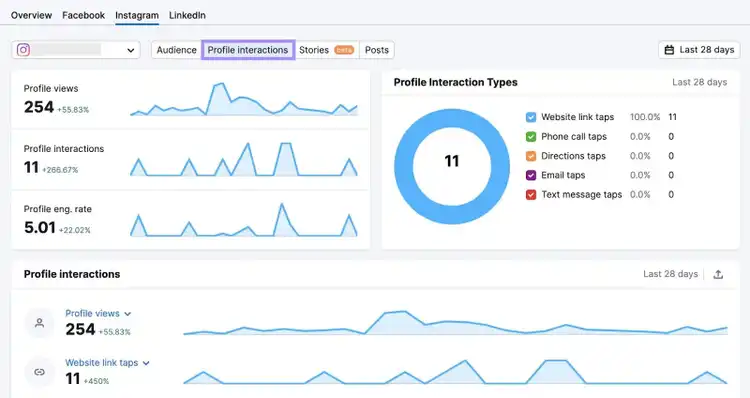Switch to the Overview tab
This screenshot has height=398, width=750.
[x=32, y=15]
